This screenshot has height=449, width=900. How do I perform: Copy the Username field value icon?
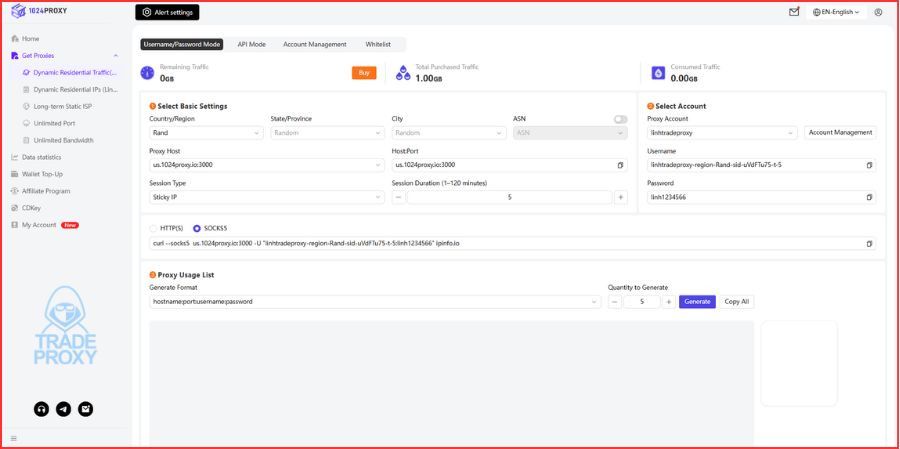pyautogui.click(x=870, y=165)
